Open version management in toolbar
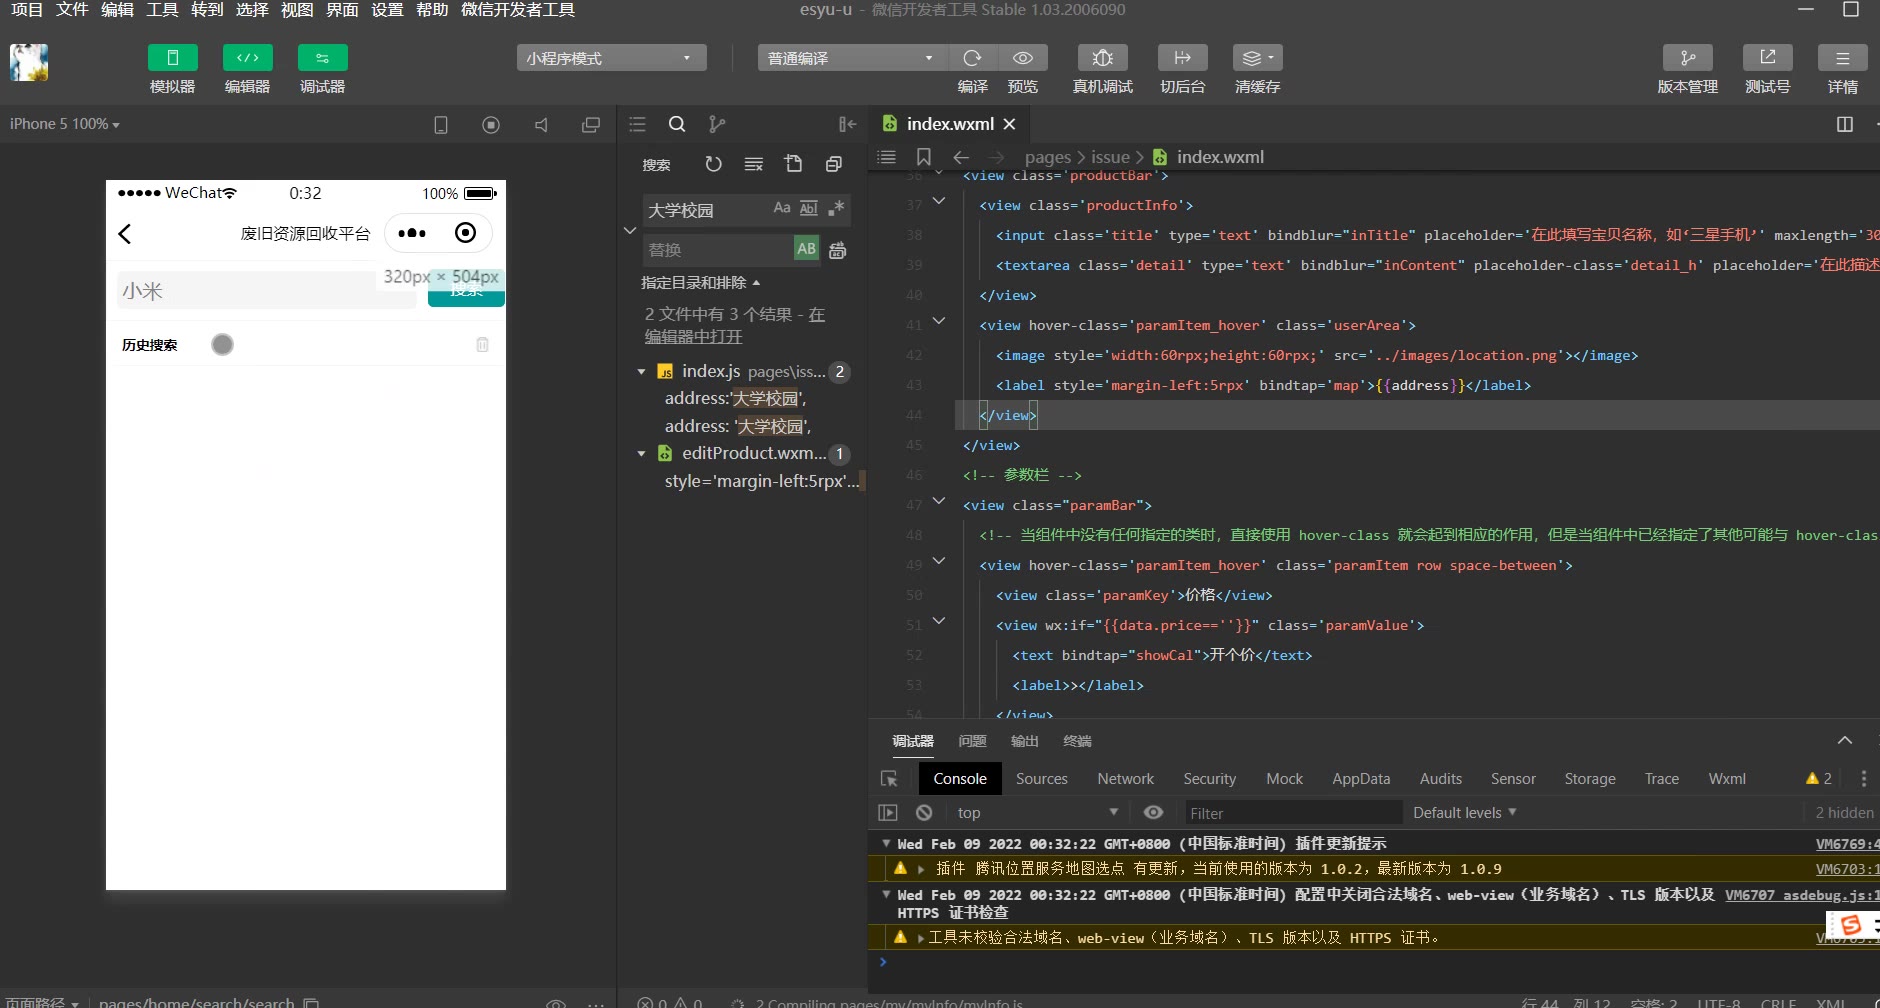Image resolution: width=1880 pixels, height=1008 pixels. 1687,58
